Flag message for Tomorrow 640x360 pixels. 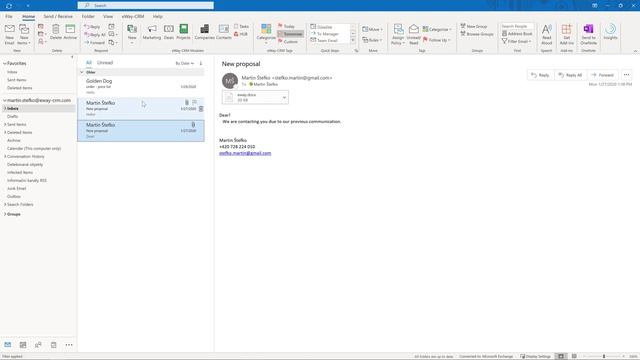tap(290, 34)
